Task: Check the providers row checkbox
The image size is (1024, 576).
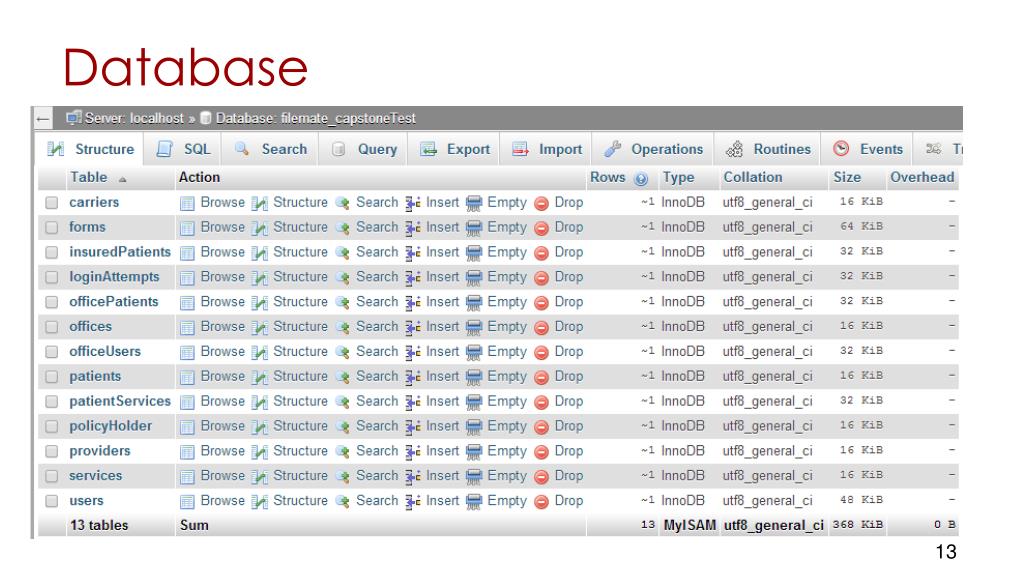Action: [52, 451]
